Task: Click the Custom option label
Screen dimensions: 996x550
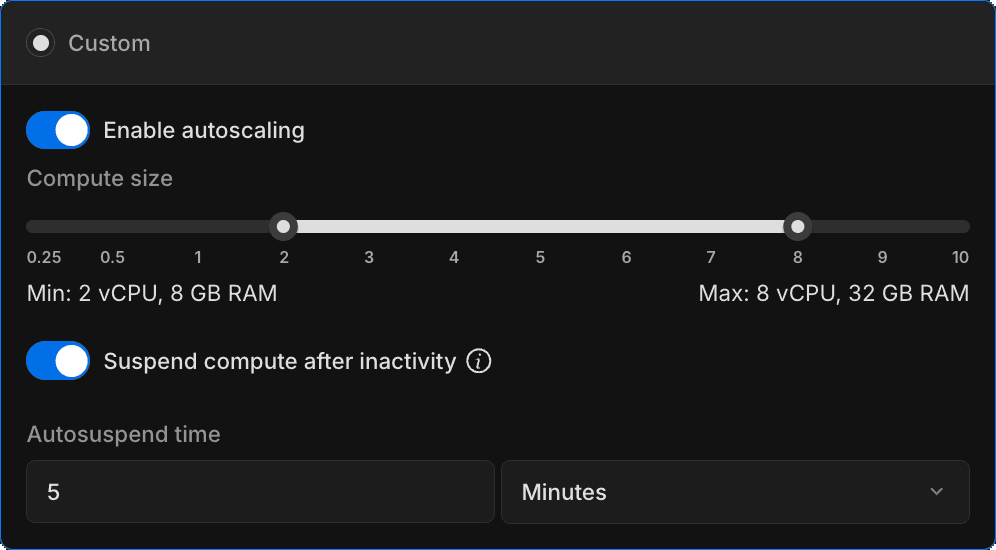Action: (109, 44)
